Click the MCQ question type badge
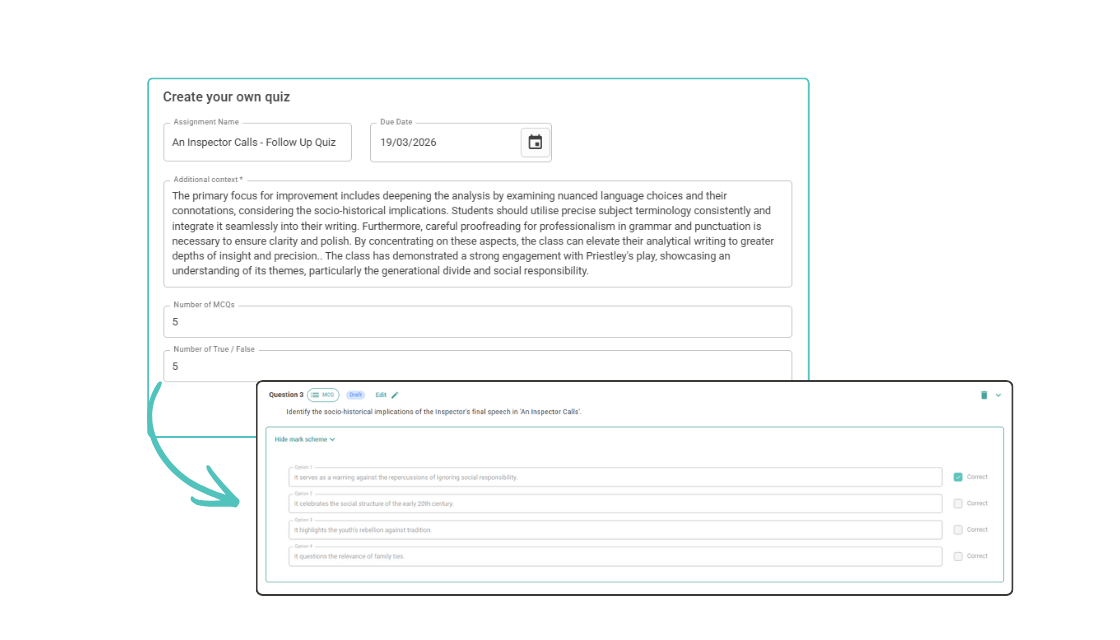 [x=323, y=395]
